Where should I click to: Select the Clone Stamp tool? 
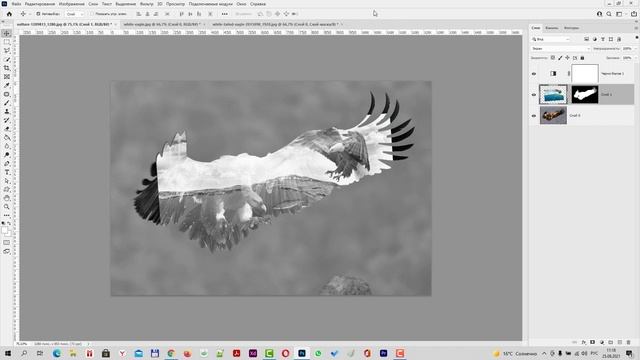tap(7, 111)
